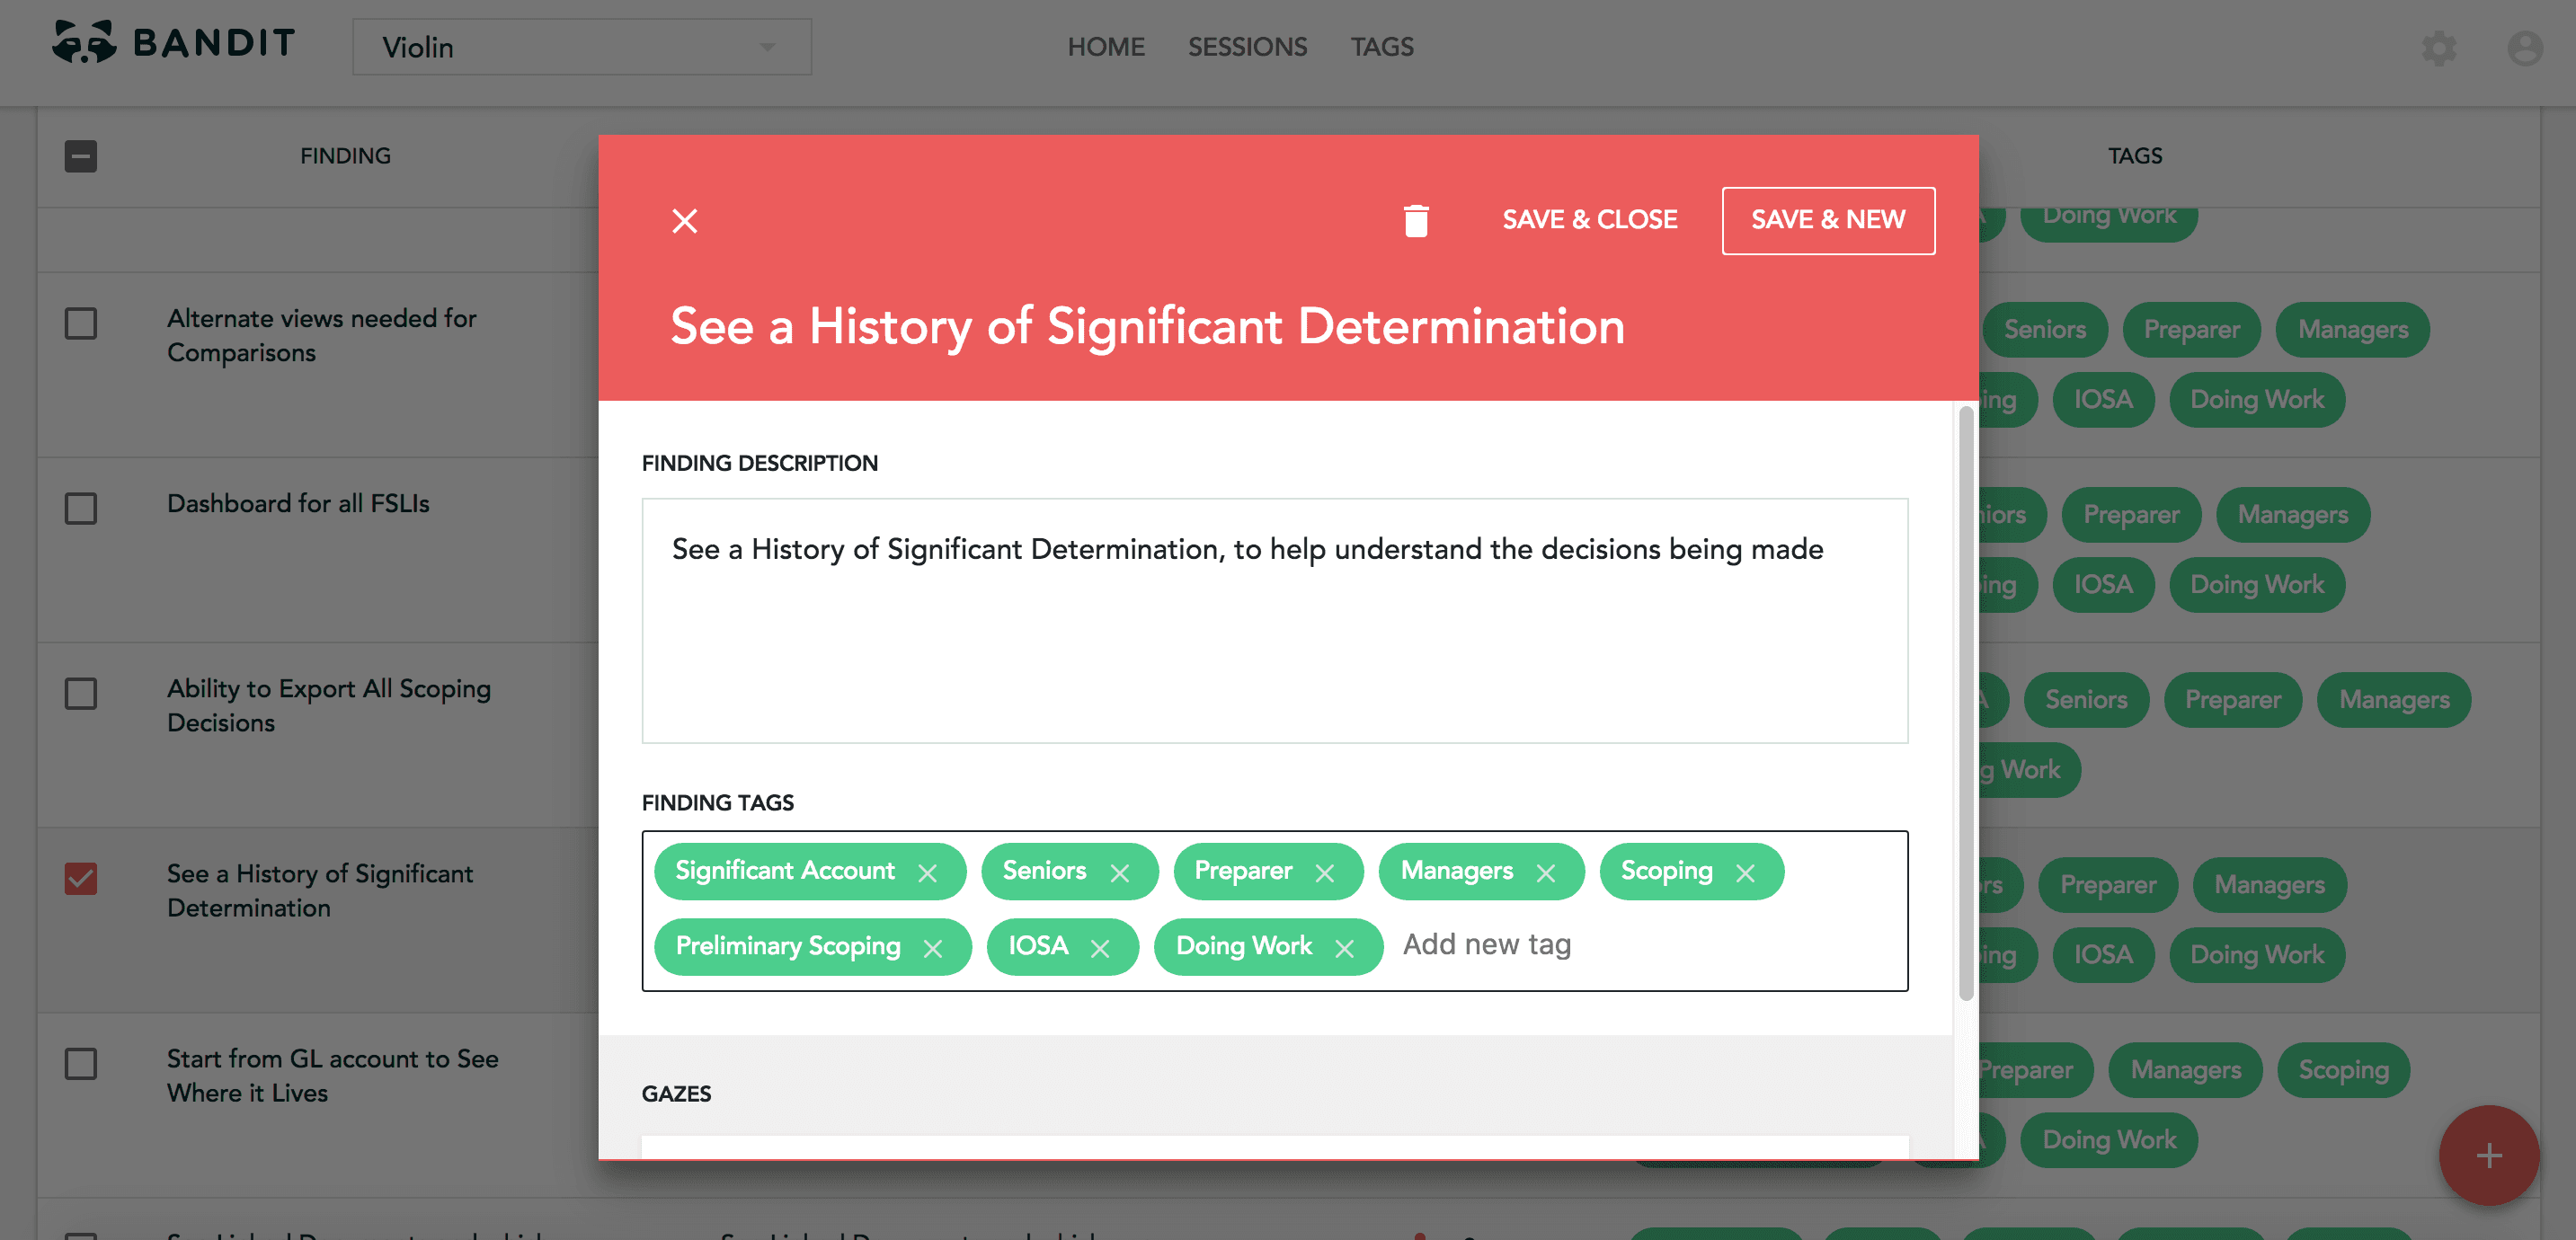Click the Scoping tag in the Start from GL row
Screen dimensions: 2576x1240
[x=2343, y=1069]
